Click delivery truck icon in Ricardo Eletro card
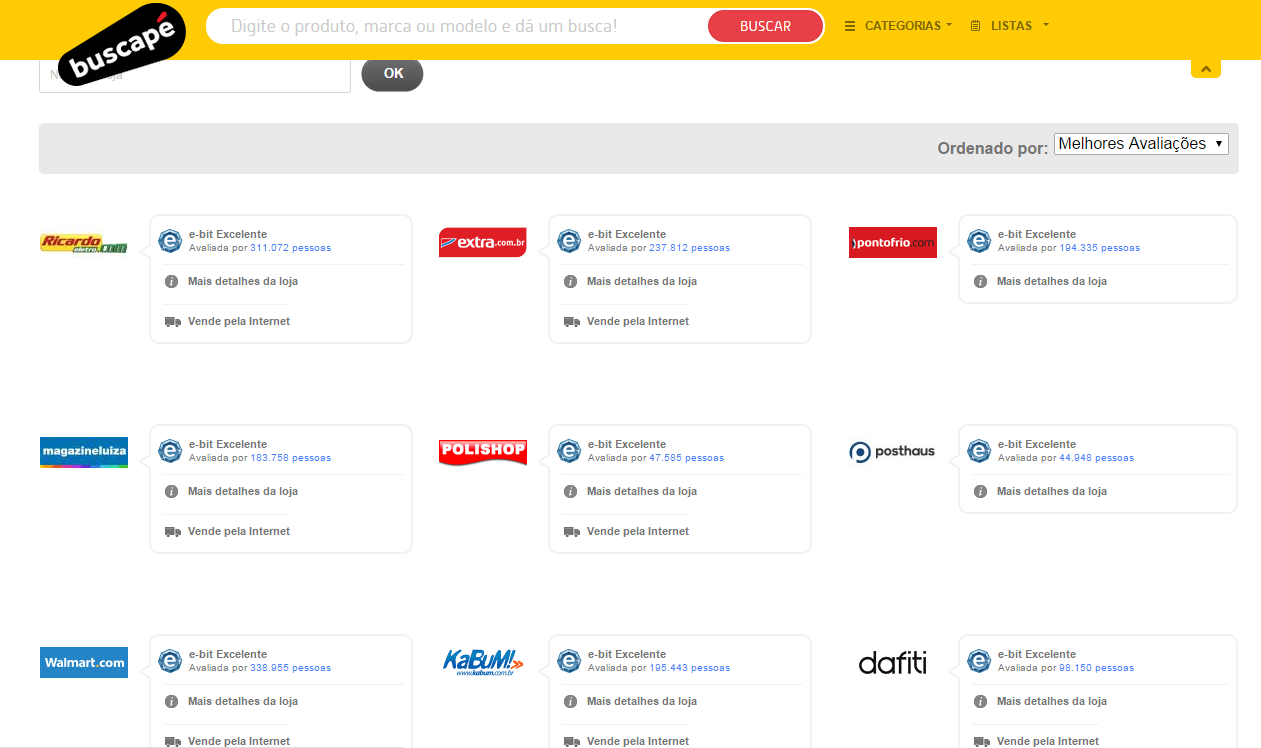1261x748 pixels. [172, 322]
